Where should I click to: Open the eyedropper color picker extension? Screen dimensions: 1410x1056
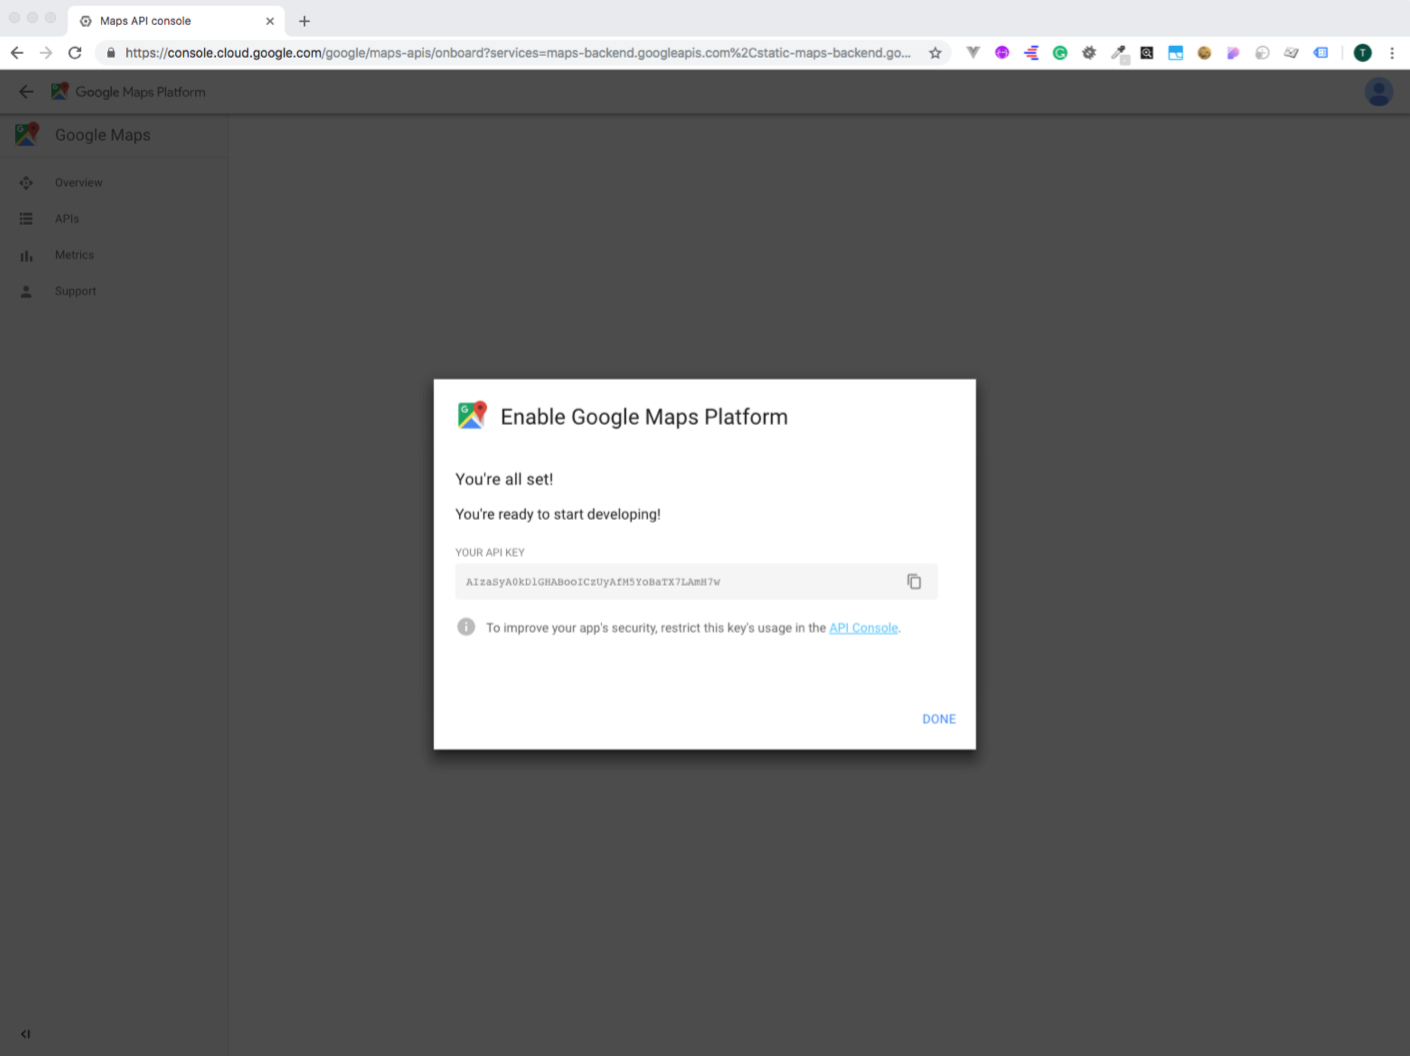coord(1119,54)
